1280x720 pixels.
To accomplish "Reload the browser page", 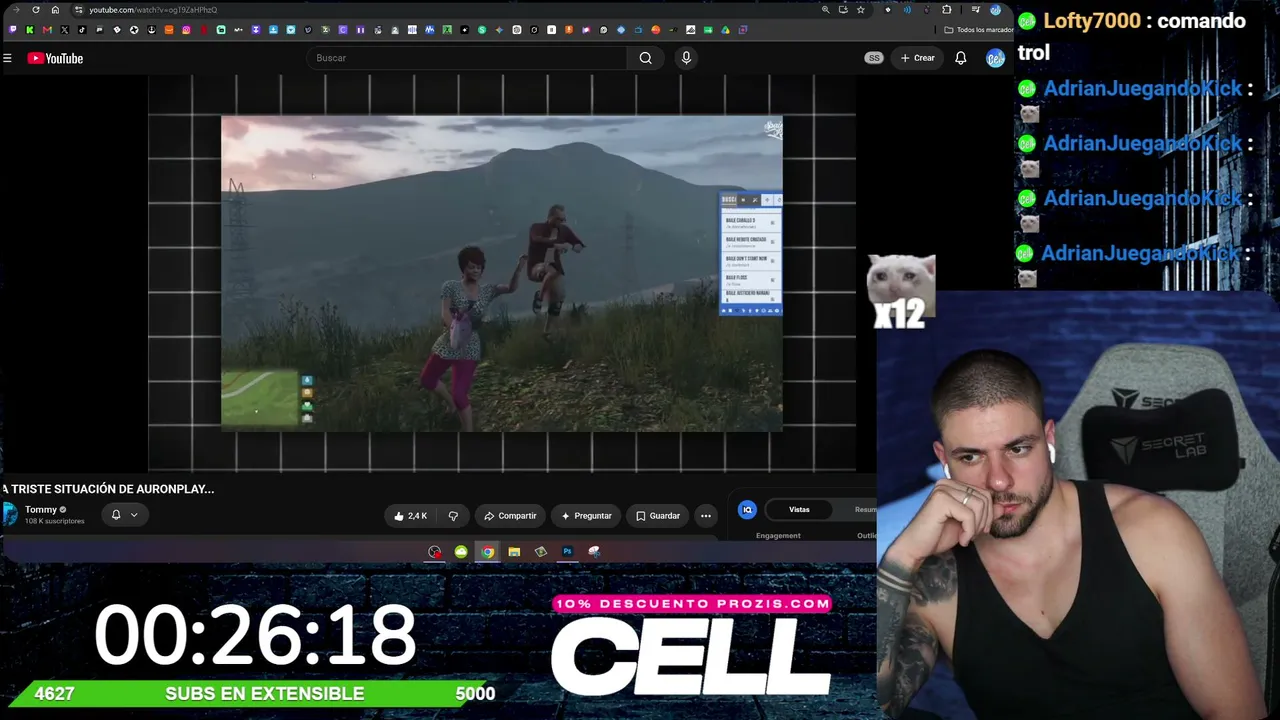I will coord(36,10).
